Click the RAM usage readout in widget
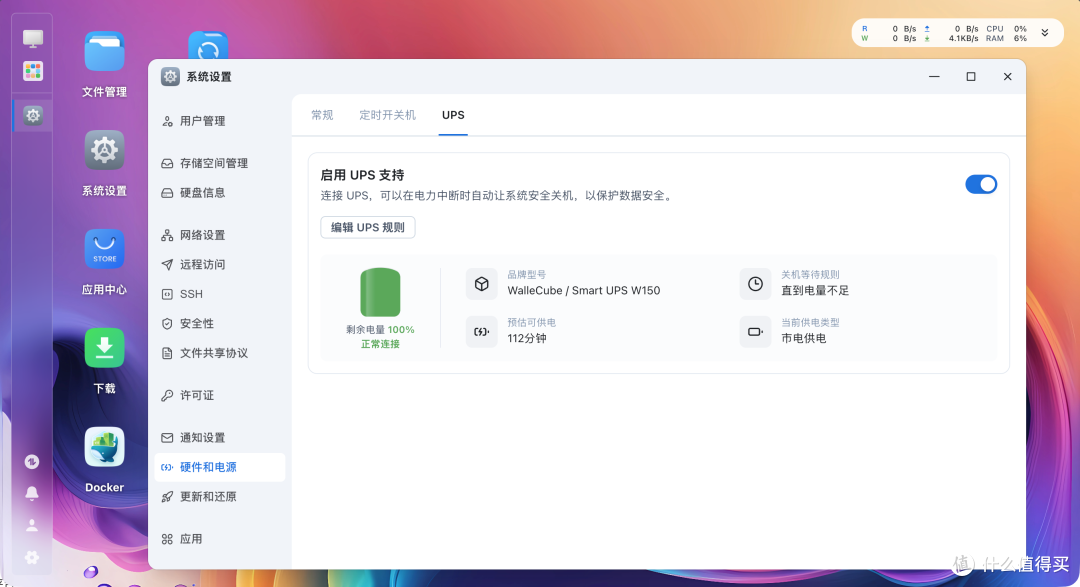The height and width of the screenshot is (587, 1080). click(x=1006, y=39)
